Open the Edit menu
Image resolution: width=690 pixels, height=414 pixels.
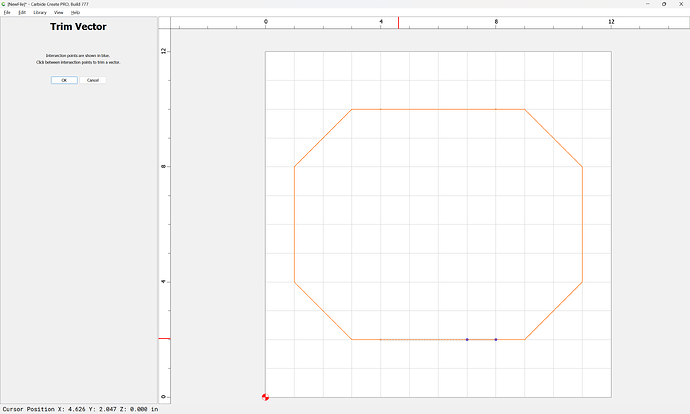(x=22, y=12)
